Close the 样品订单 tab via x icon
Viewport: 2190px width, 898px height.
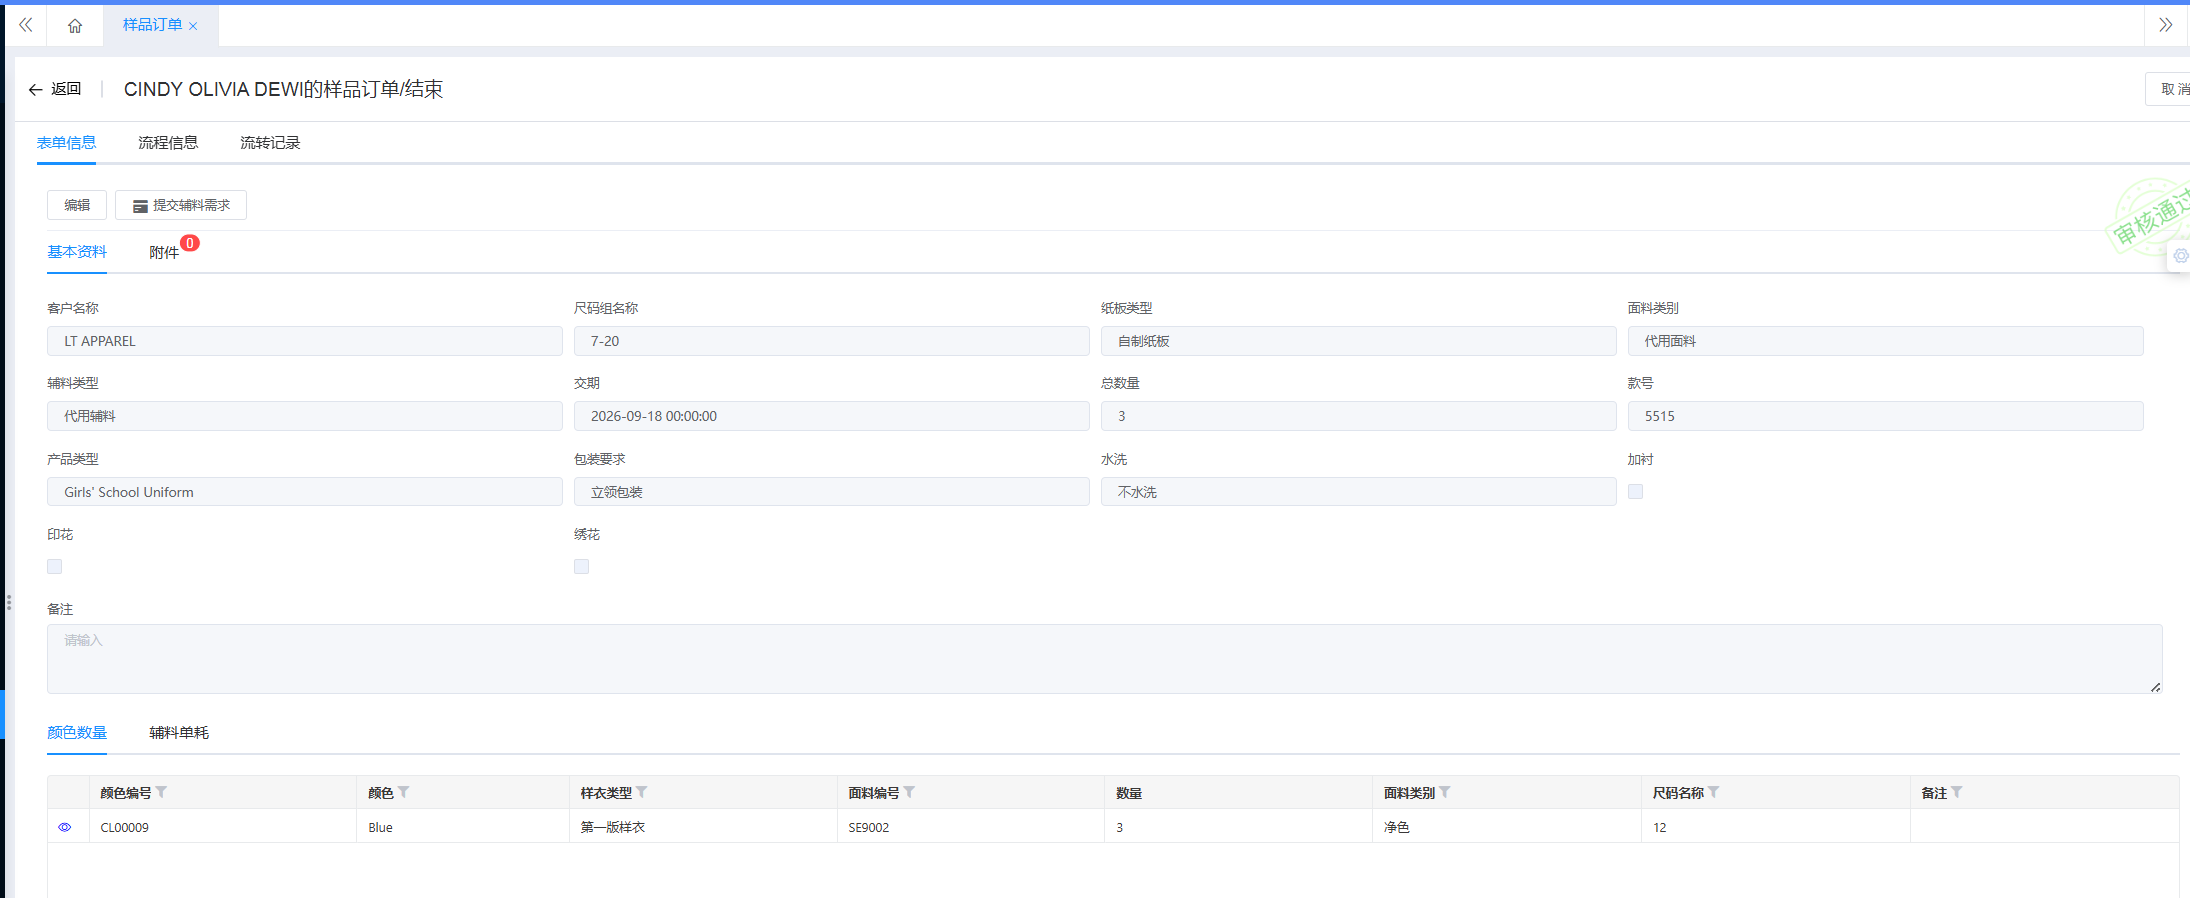193,26
